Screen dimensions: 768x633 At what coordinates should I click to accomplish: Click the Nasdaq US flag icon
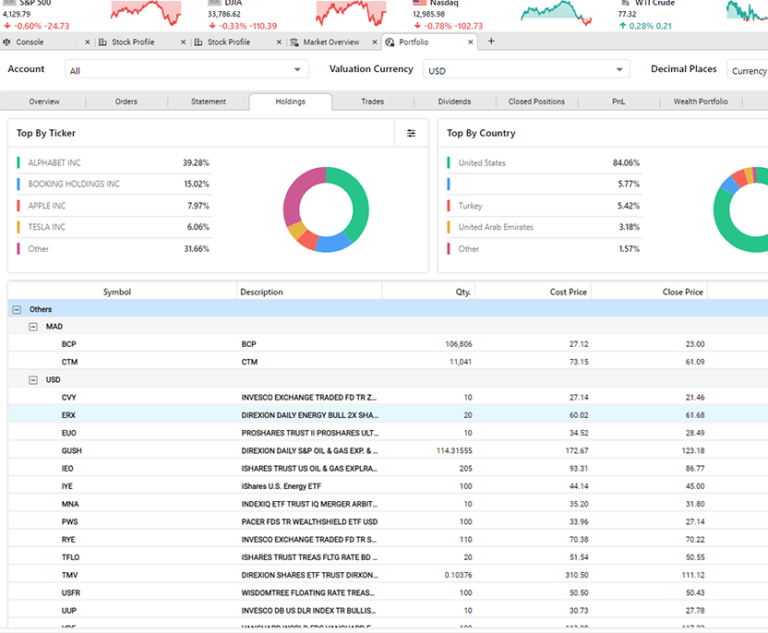click(420, 3)
